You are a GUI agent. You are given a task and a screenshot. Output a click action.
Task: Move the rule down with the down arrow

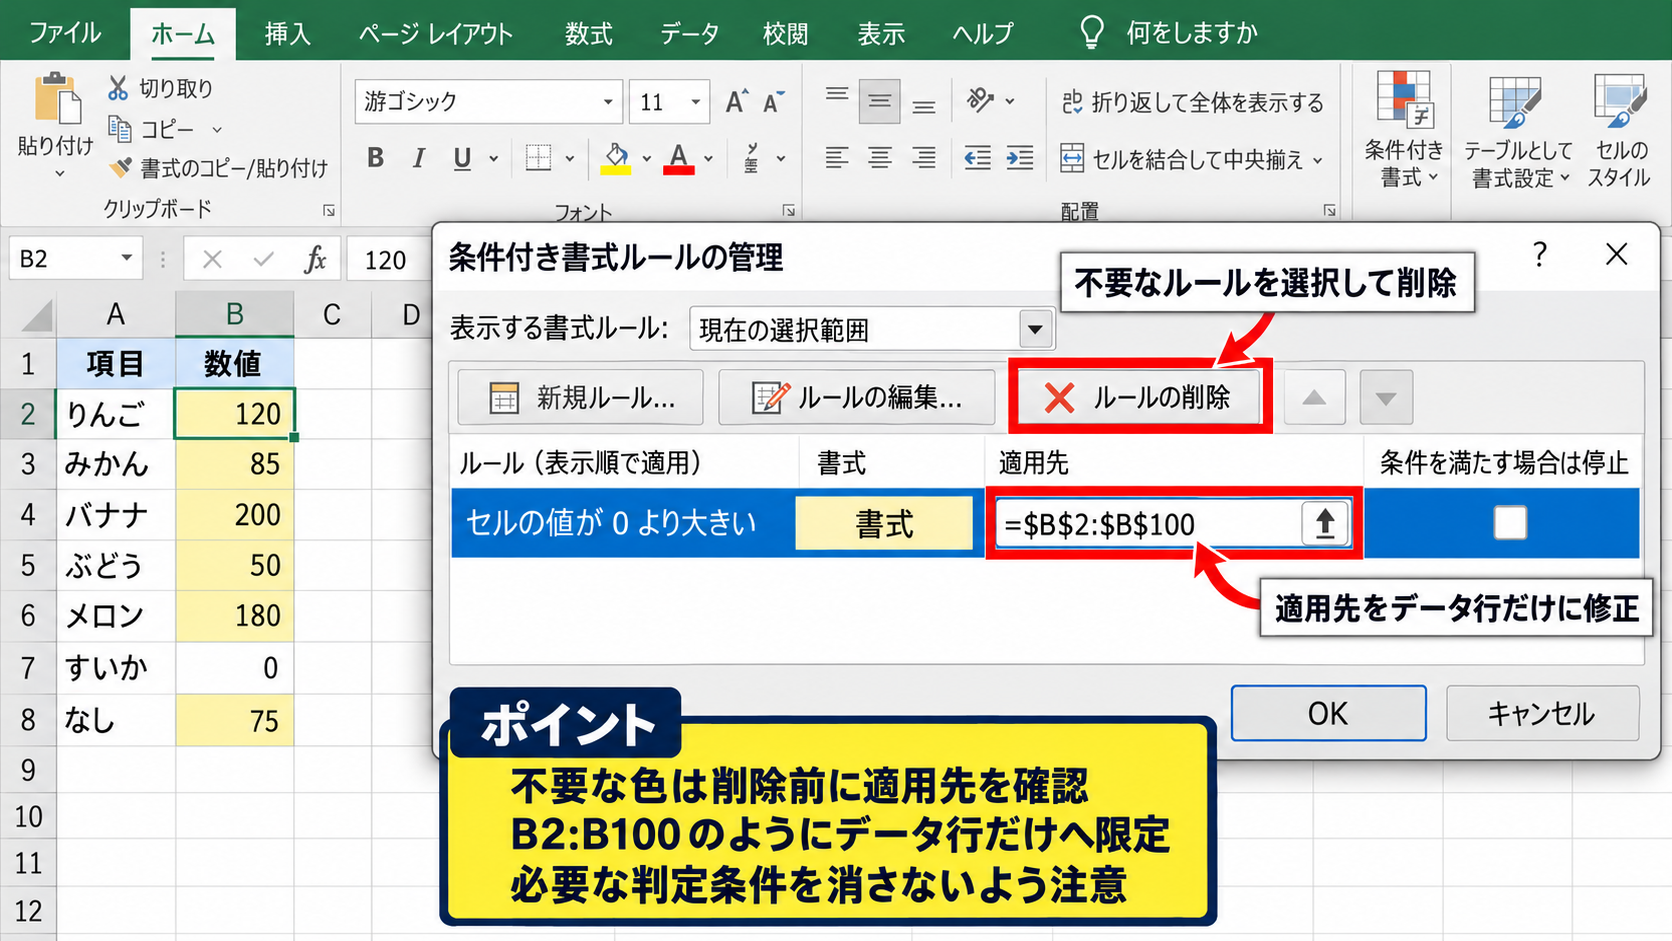(1386, 397)
